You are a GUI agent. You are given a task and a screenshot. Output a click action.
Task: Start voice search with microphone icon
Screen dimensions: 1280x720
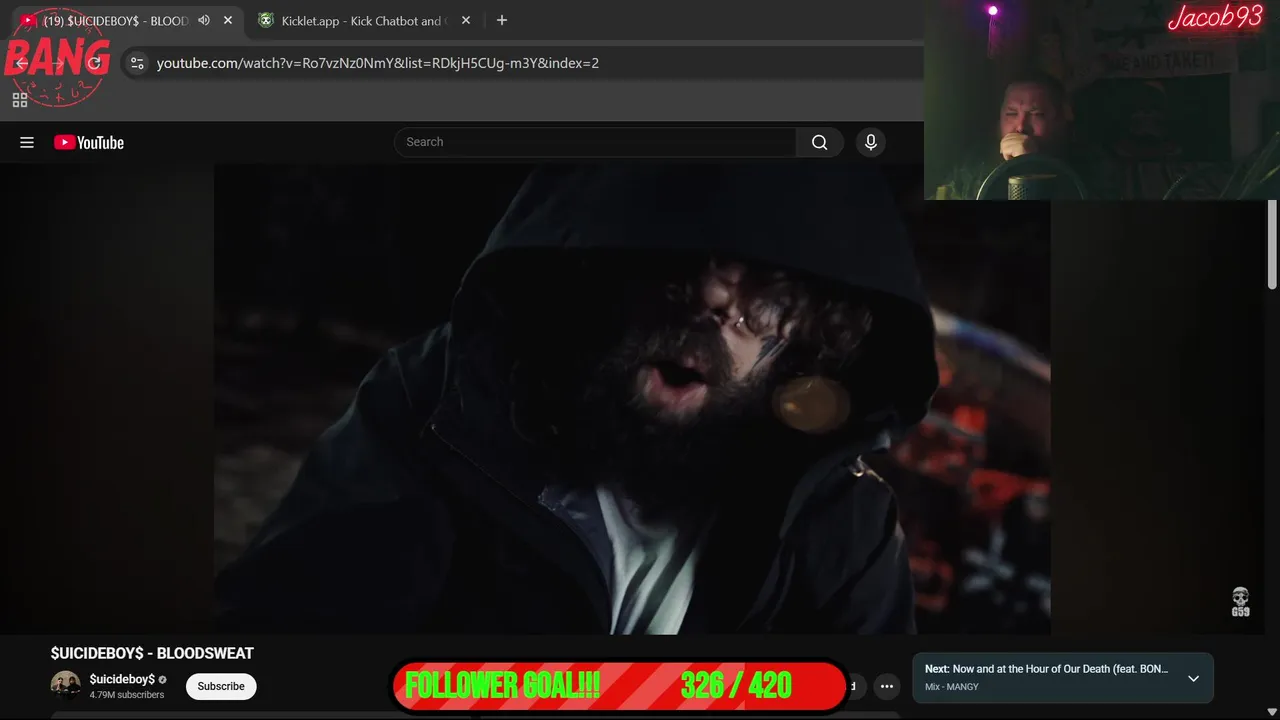871,142
